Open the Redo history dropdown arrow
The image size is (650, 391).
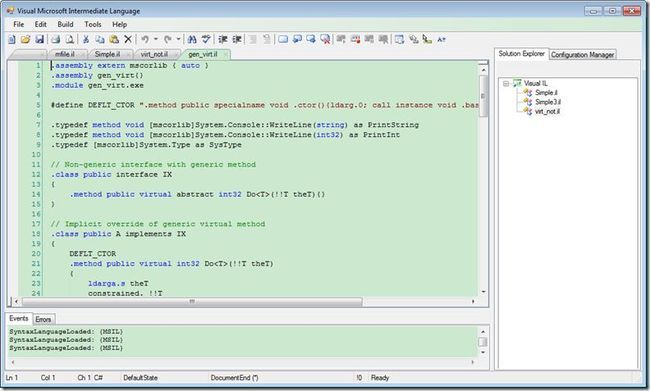click(x=178, y=39)
